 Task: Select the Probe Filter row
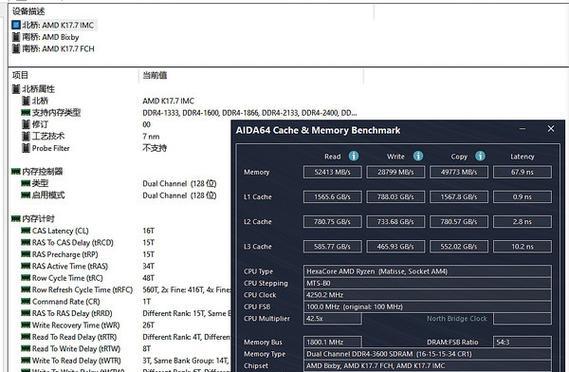[46, 148]
